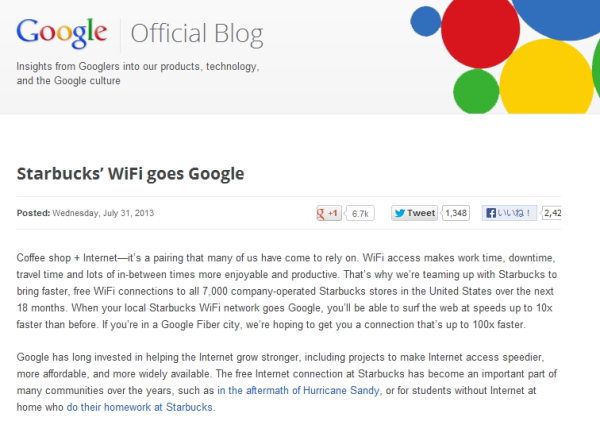Screen dimensions: 600x429
Task: Click the posted date Wednesday, July 31, 2013
Action: coord(104,213)
